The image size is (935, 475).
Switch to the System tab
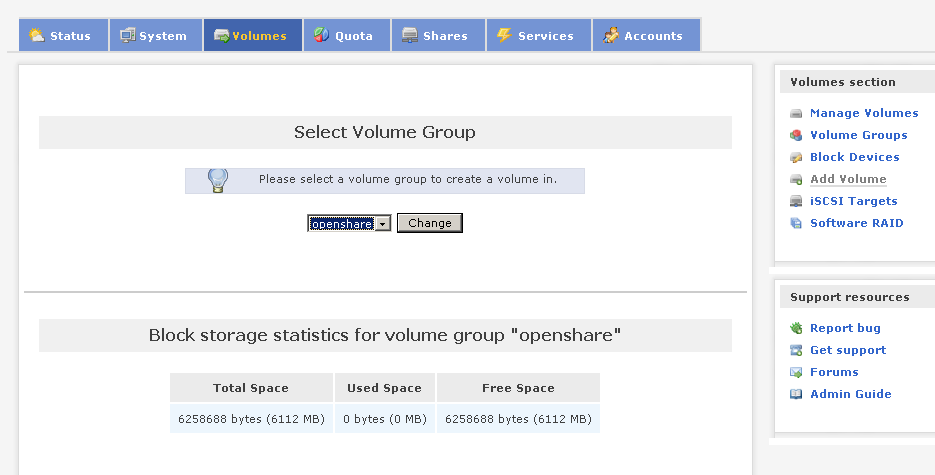pos(156,35)
